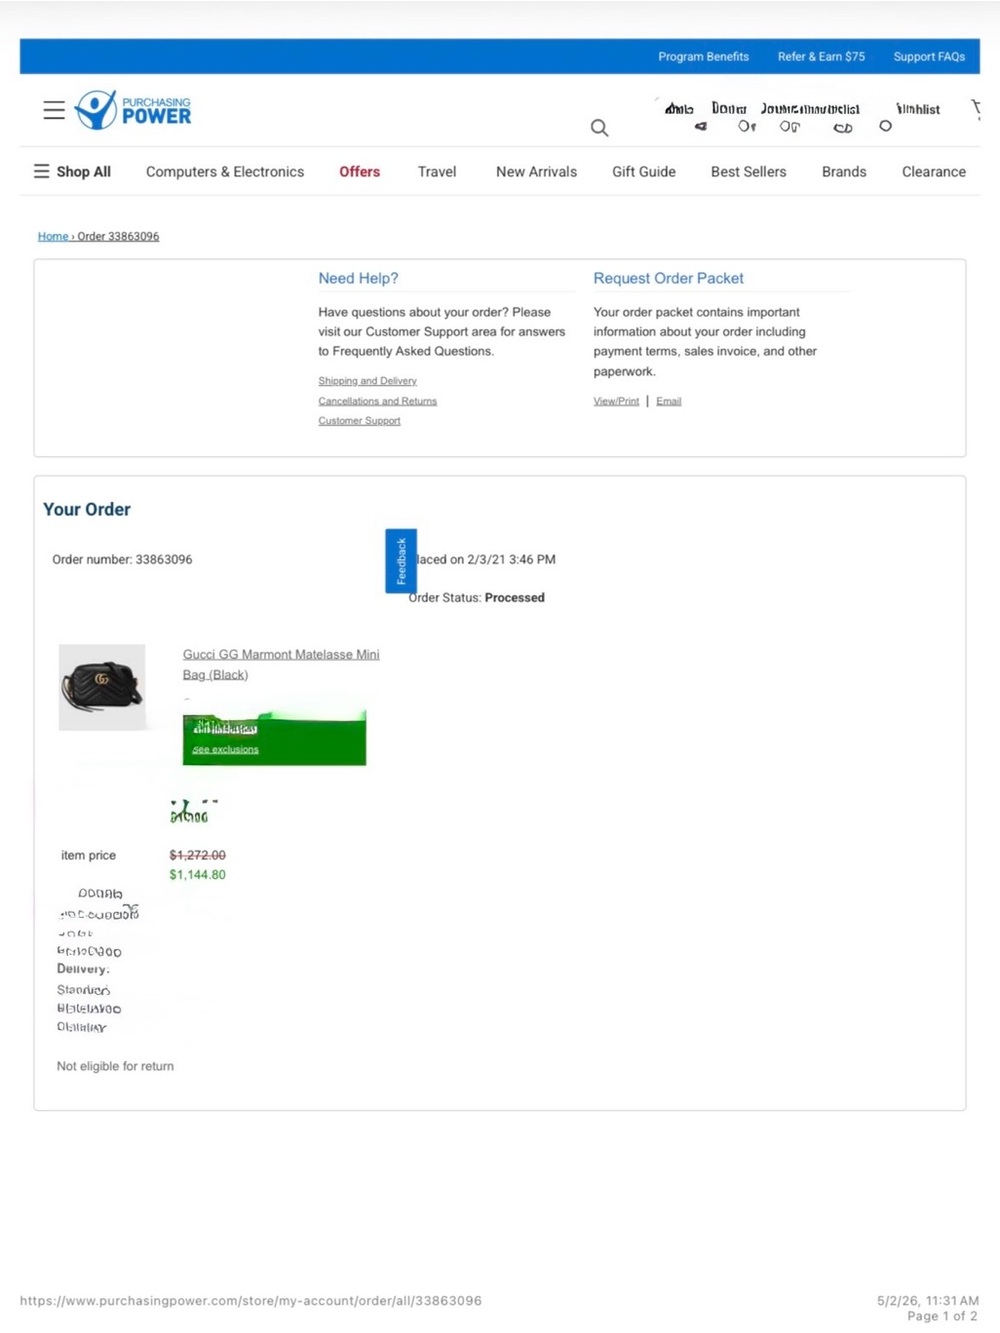Open the blue Feedback tab
The height and width of the screenshot is (1333, 1000).
401,561
